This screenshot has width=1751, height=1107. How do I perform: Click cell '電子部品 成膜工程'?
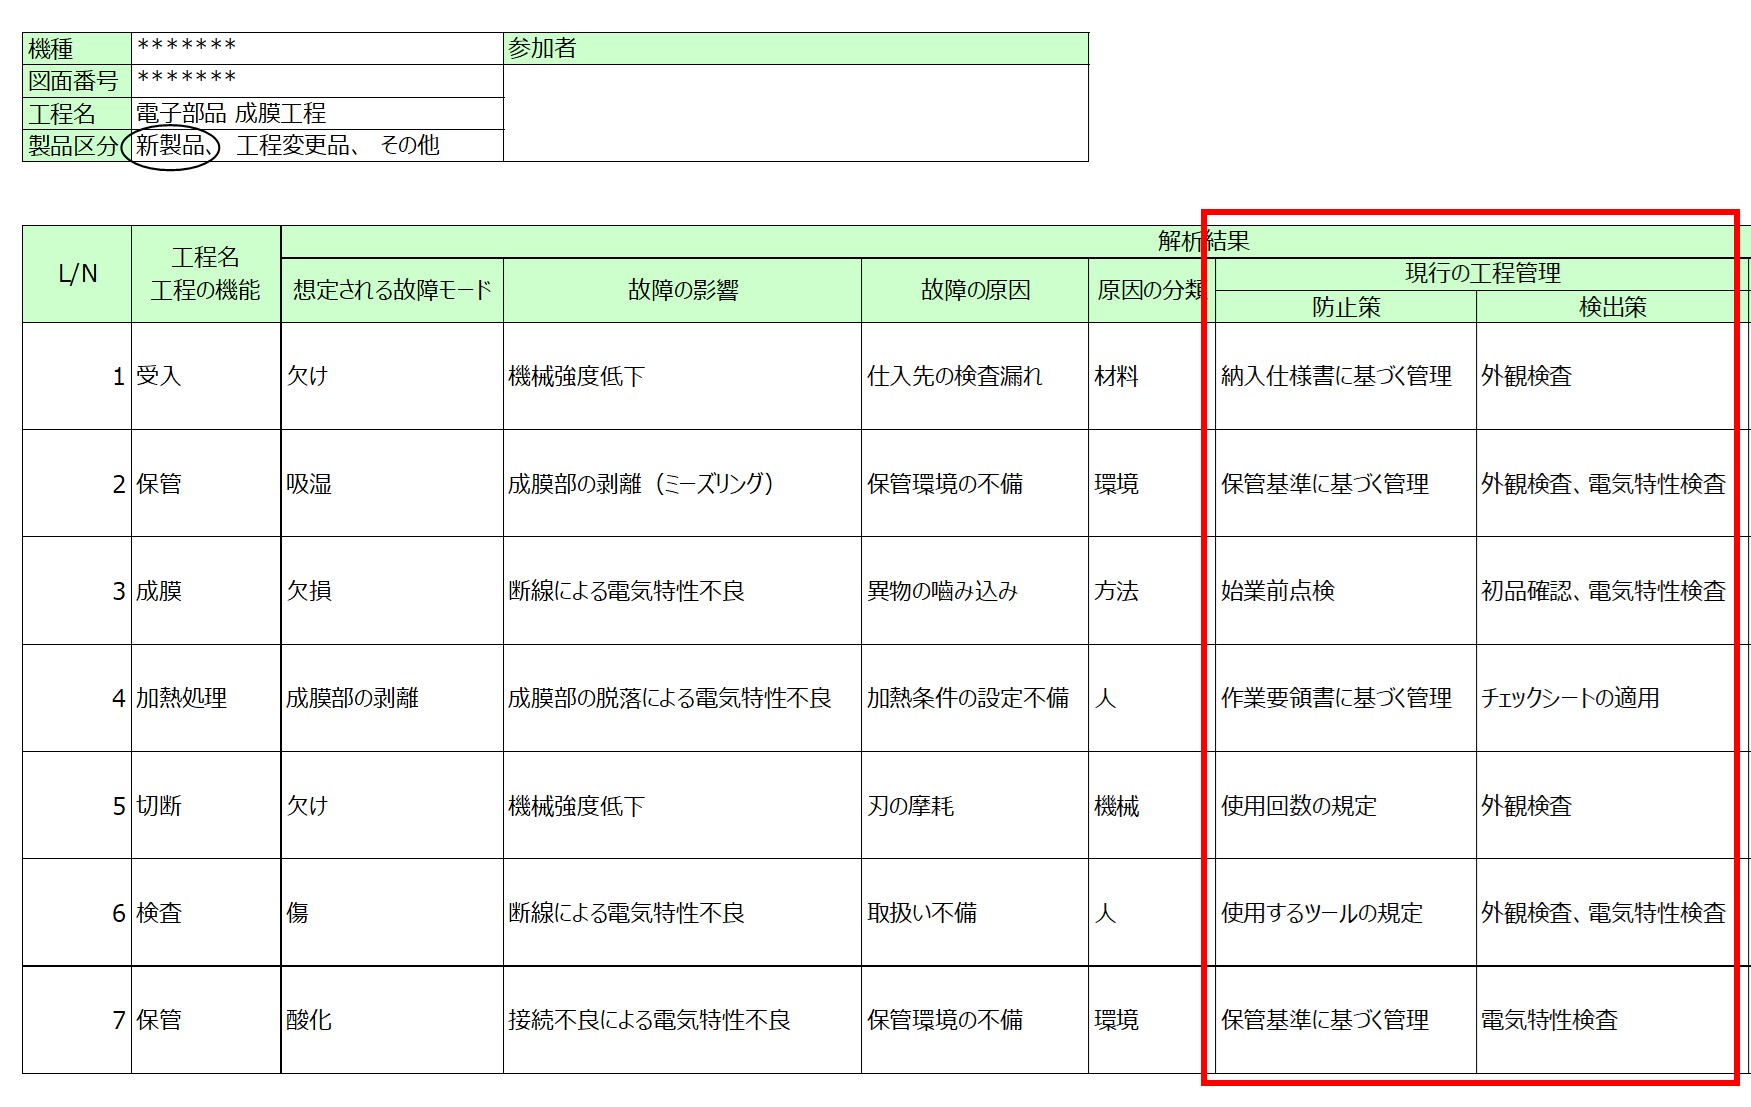(317, 113)
